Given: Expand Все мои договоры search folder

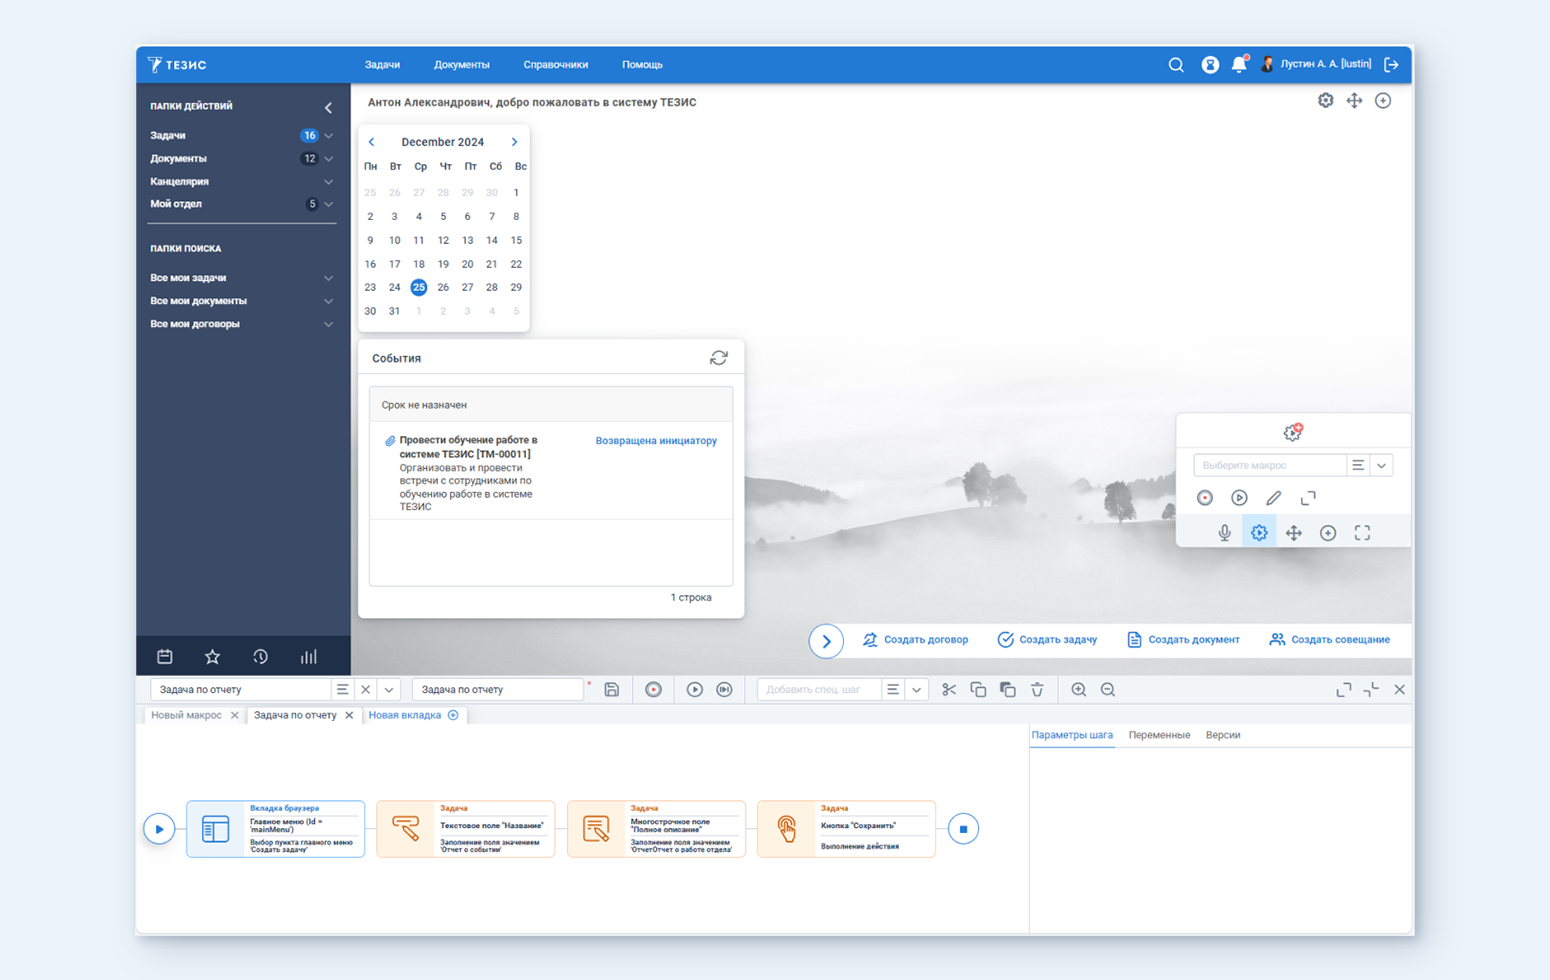Looking at the screenshot, I should 328,324.
